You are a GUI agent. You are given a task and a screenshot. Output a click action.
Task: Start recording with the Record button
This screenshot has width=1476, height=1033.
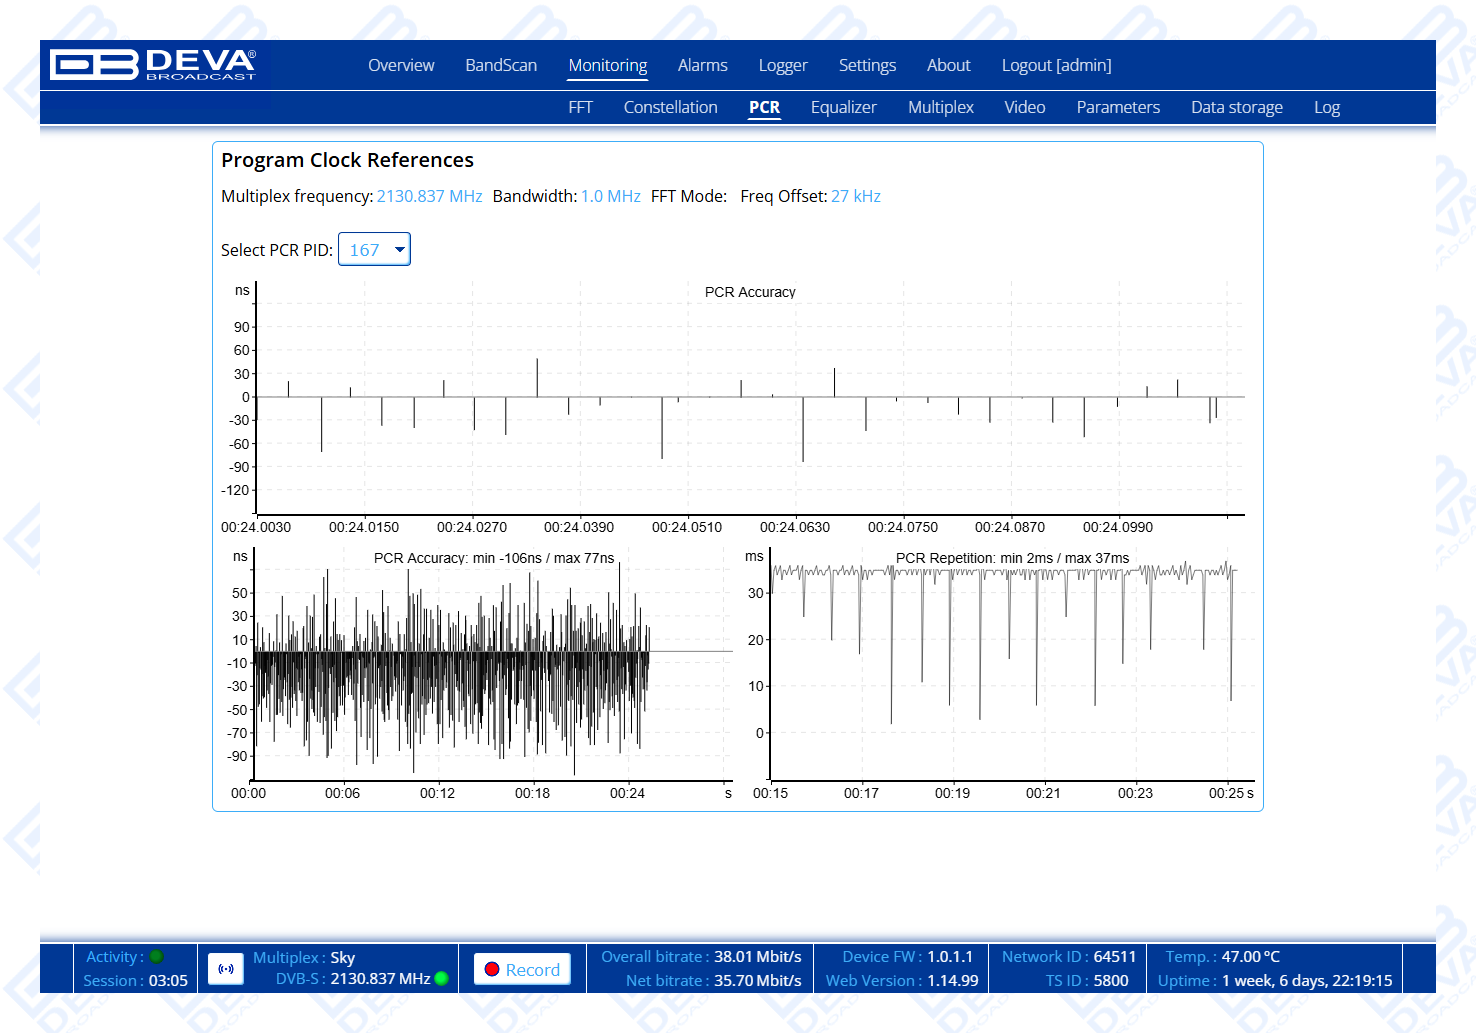pyautogui.click(x=522, y=969)
